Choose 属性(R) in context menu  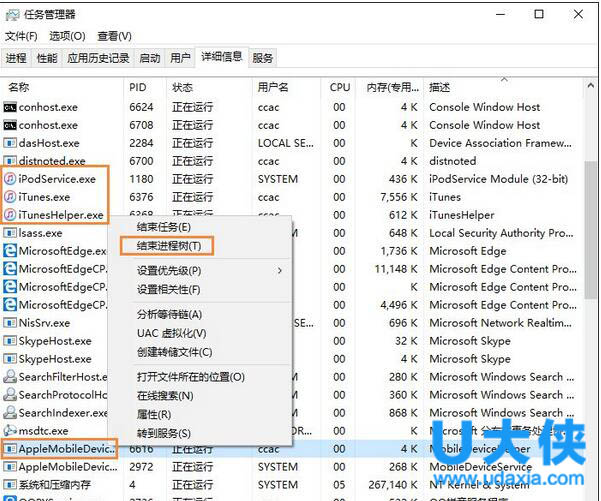[x=154, y=415]
